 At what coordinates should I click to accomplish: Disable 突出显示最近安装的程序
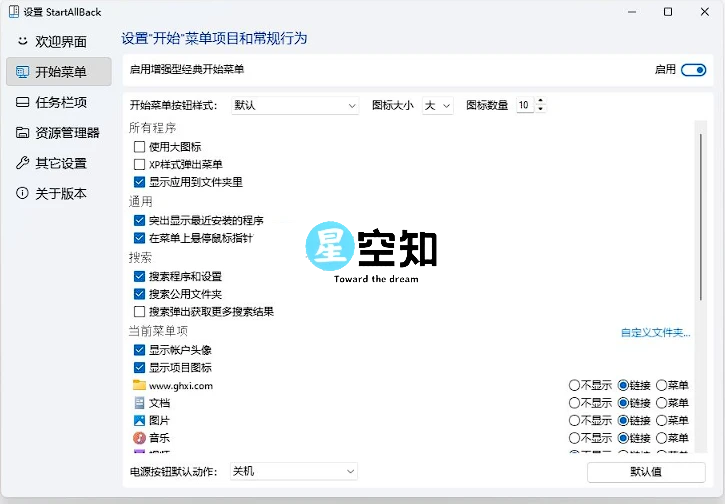(139, 220)
